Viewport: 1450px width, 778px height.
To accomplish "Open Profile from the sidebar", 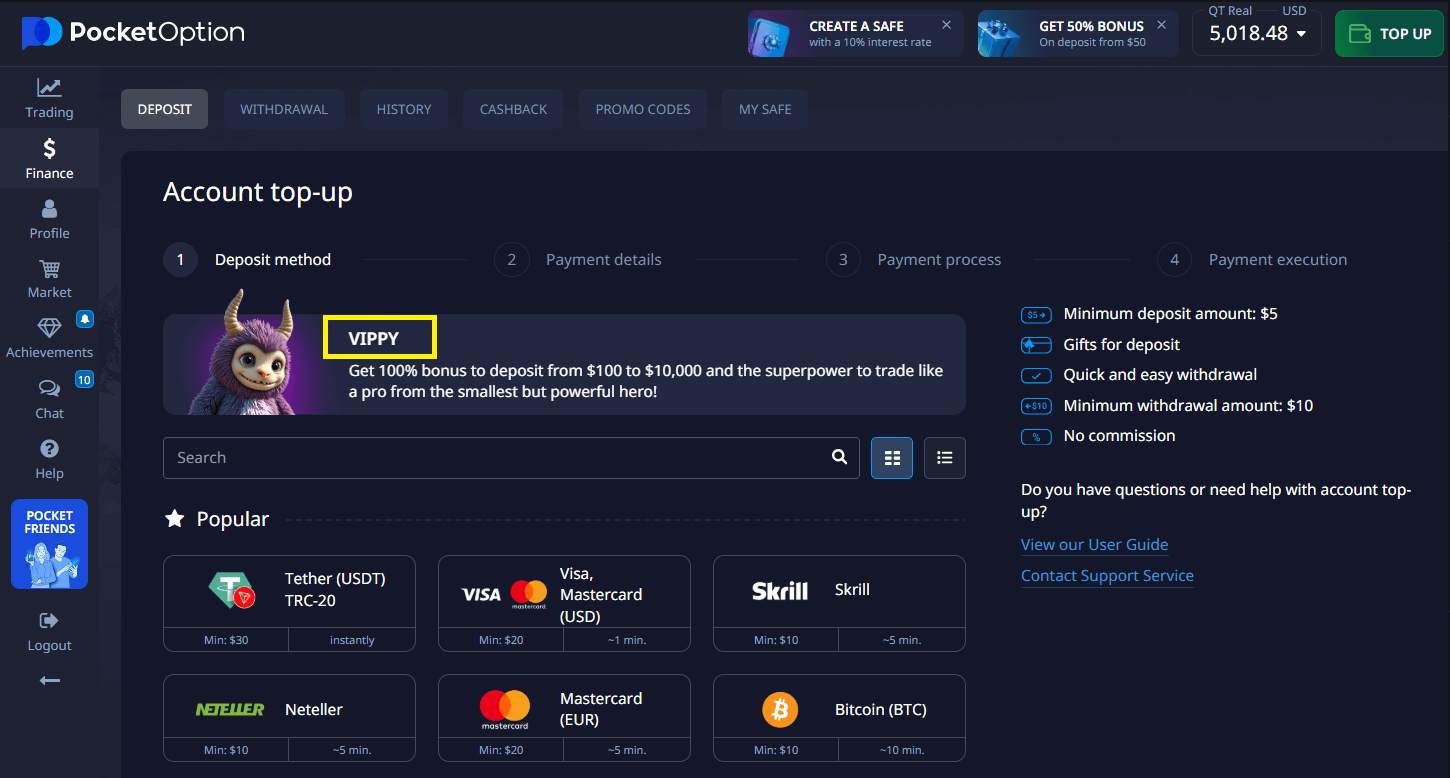I will coord(49,209).
